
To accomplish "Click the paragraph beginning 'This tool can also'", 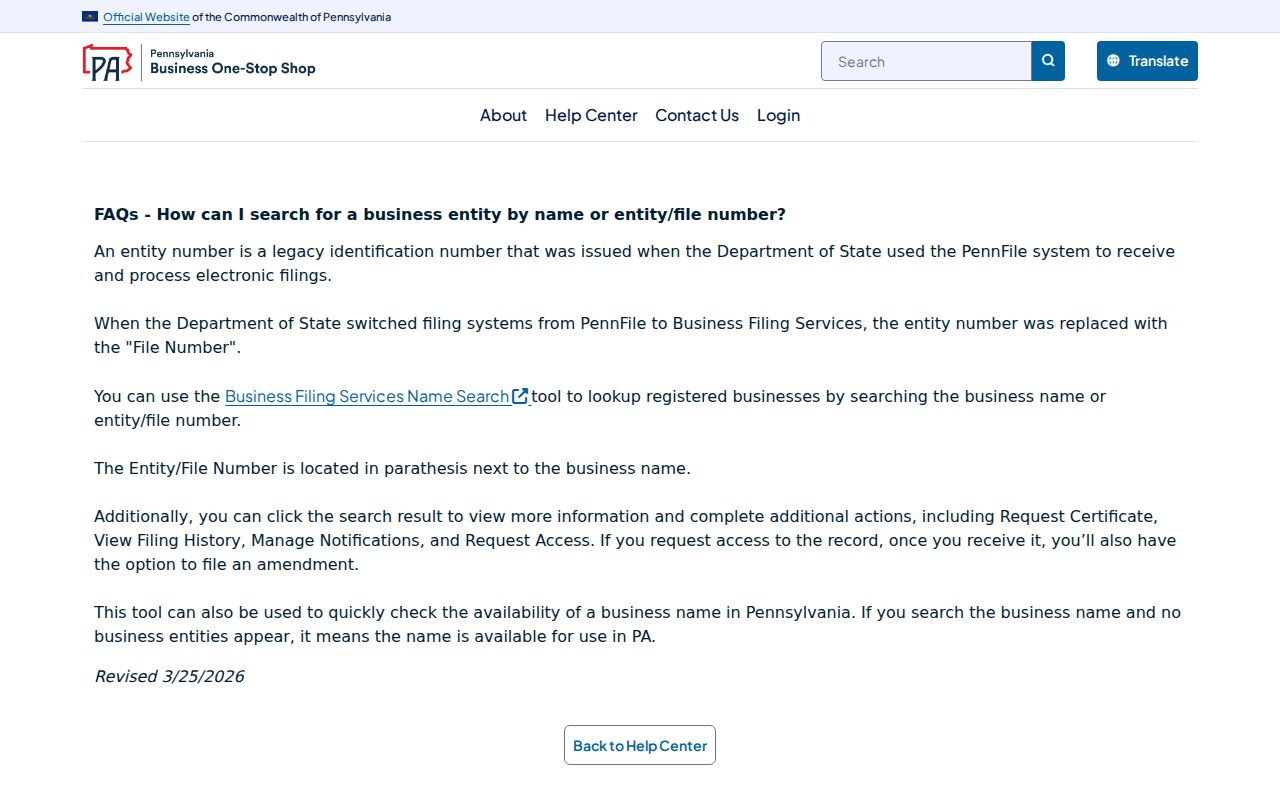I will coord(637,624).
